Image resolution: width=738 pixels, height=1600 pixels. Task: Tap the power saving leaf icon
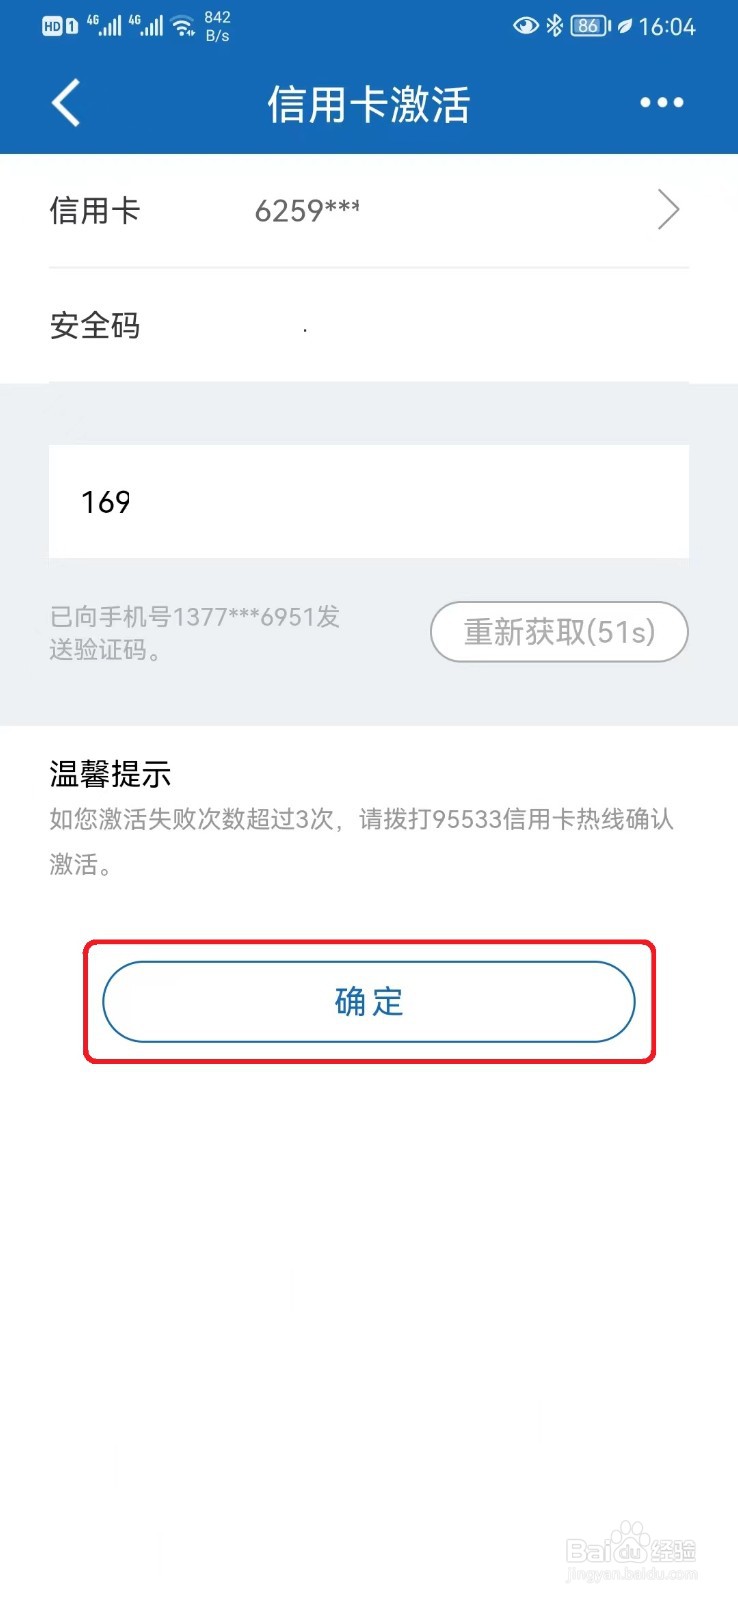(624, 27)
